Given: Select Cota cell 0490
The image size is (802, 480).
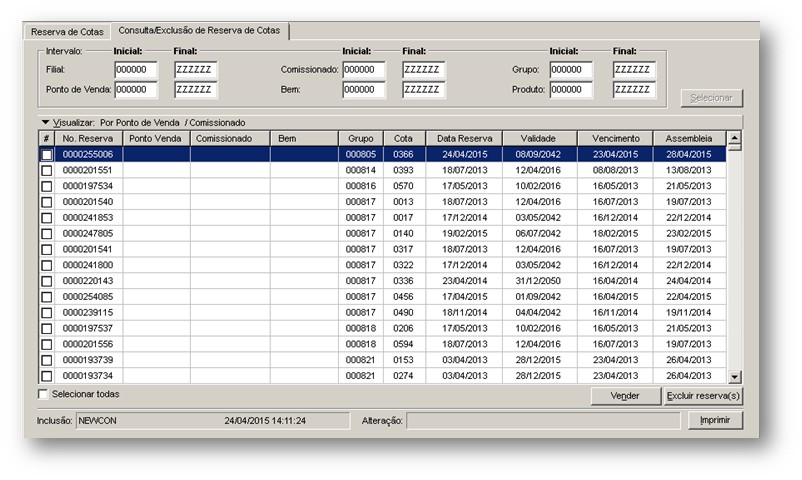Looking at the screenshot, I should point(404,313).
